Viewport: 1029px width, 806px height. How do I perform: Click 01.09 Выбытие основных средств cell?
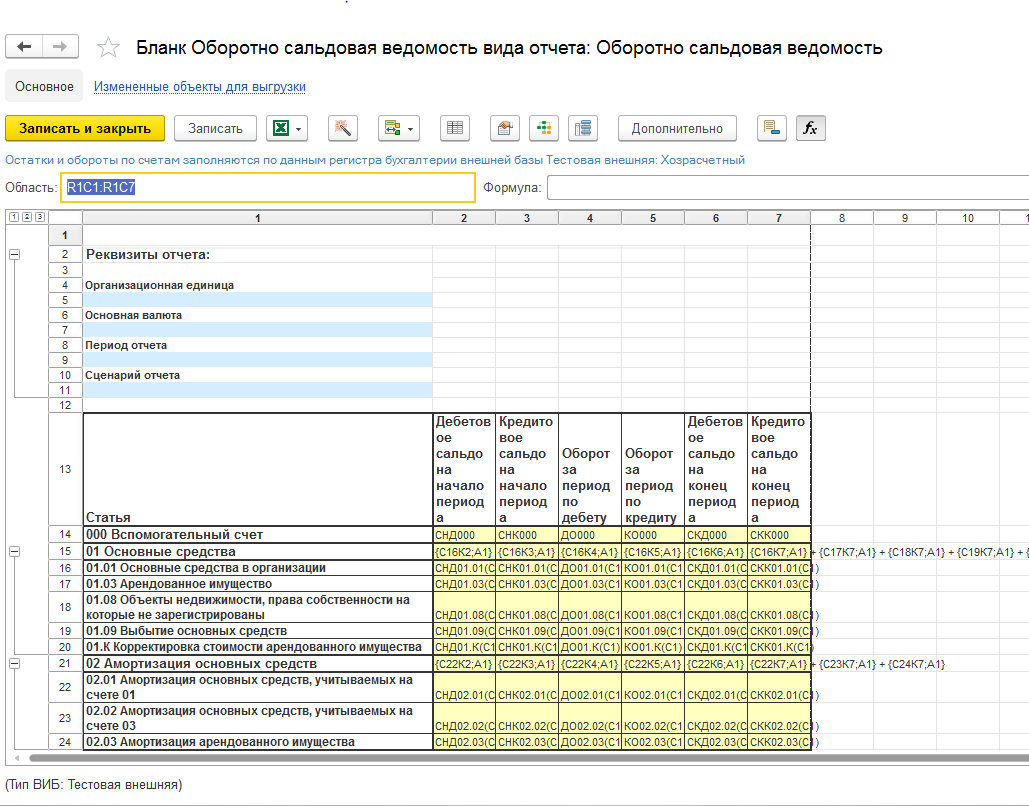coord(258,631)
